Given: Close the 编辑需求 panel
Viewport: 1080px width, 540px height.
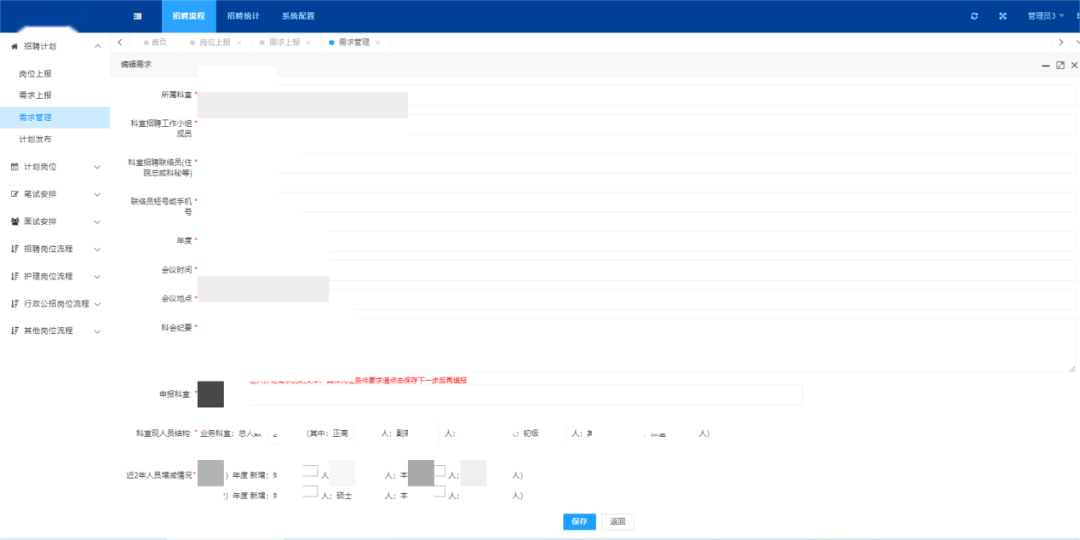Looking at the screenshot, I should [x=1074, y=65].
